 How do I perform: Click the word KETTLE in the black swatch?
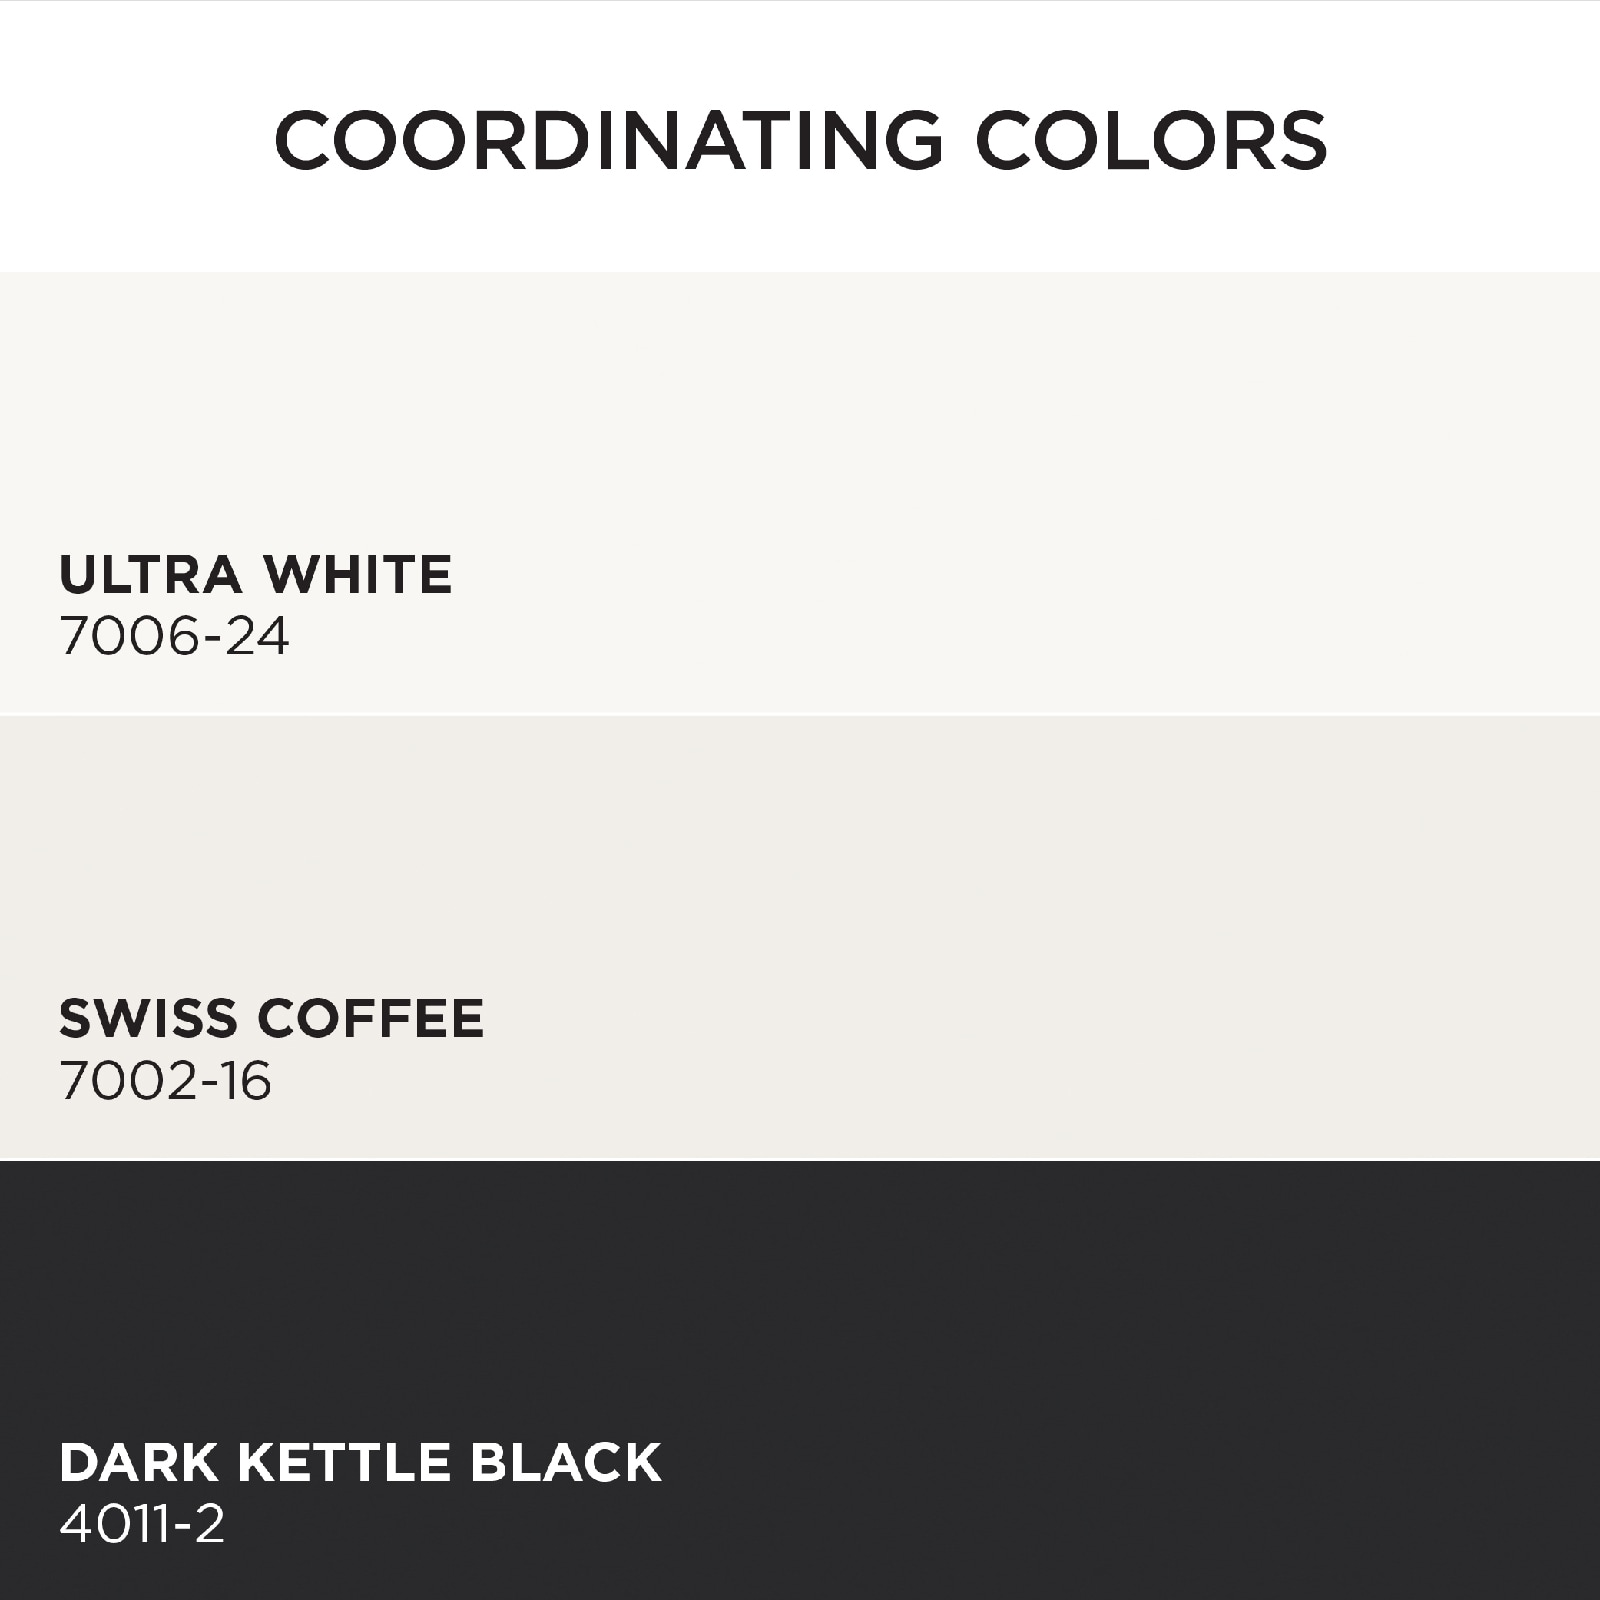point(343,1463)
